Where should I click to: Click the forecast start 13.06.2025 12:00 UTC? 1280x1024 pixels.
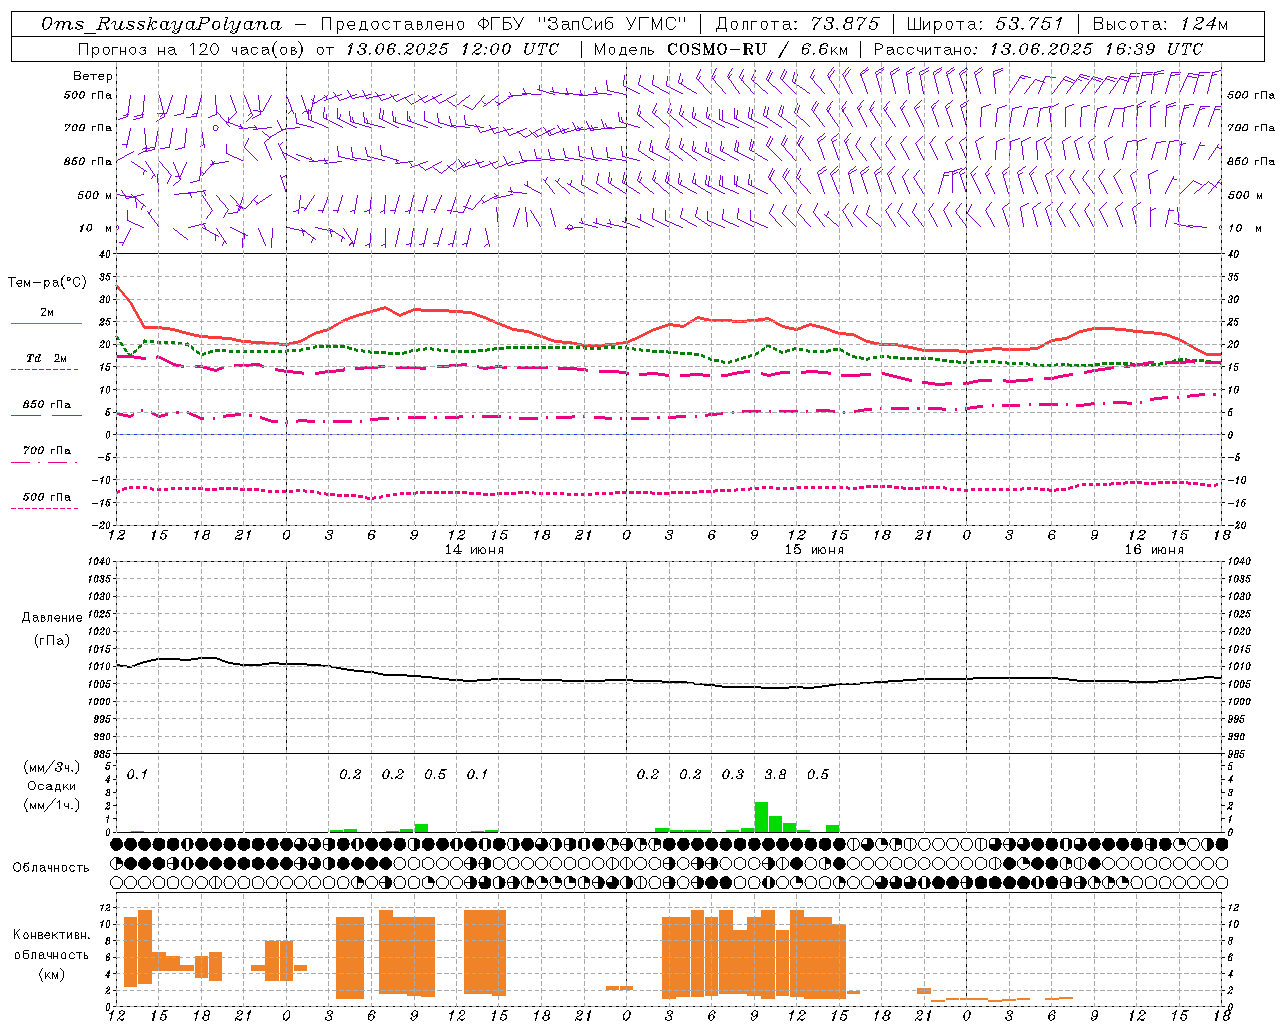452,49
